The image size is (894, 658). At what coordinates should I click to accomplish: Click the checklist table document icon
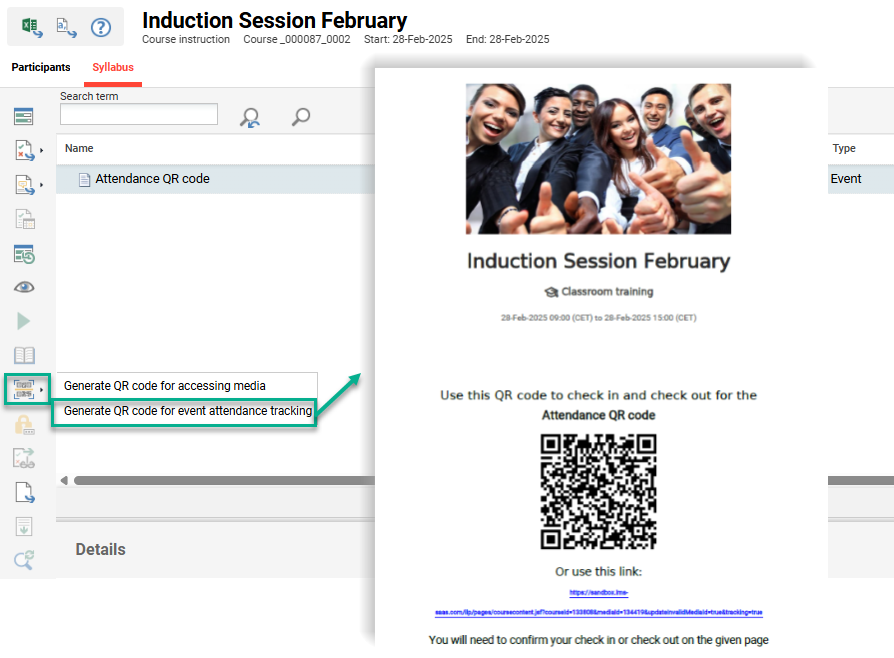click(25, 219)
